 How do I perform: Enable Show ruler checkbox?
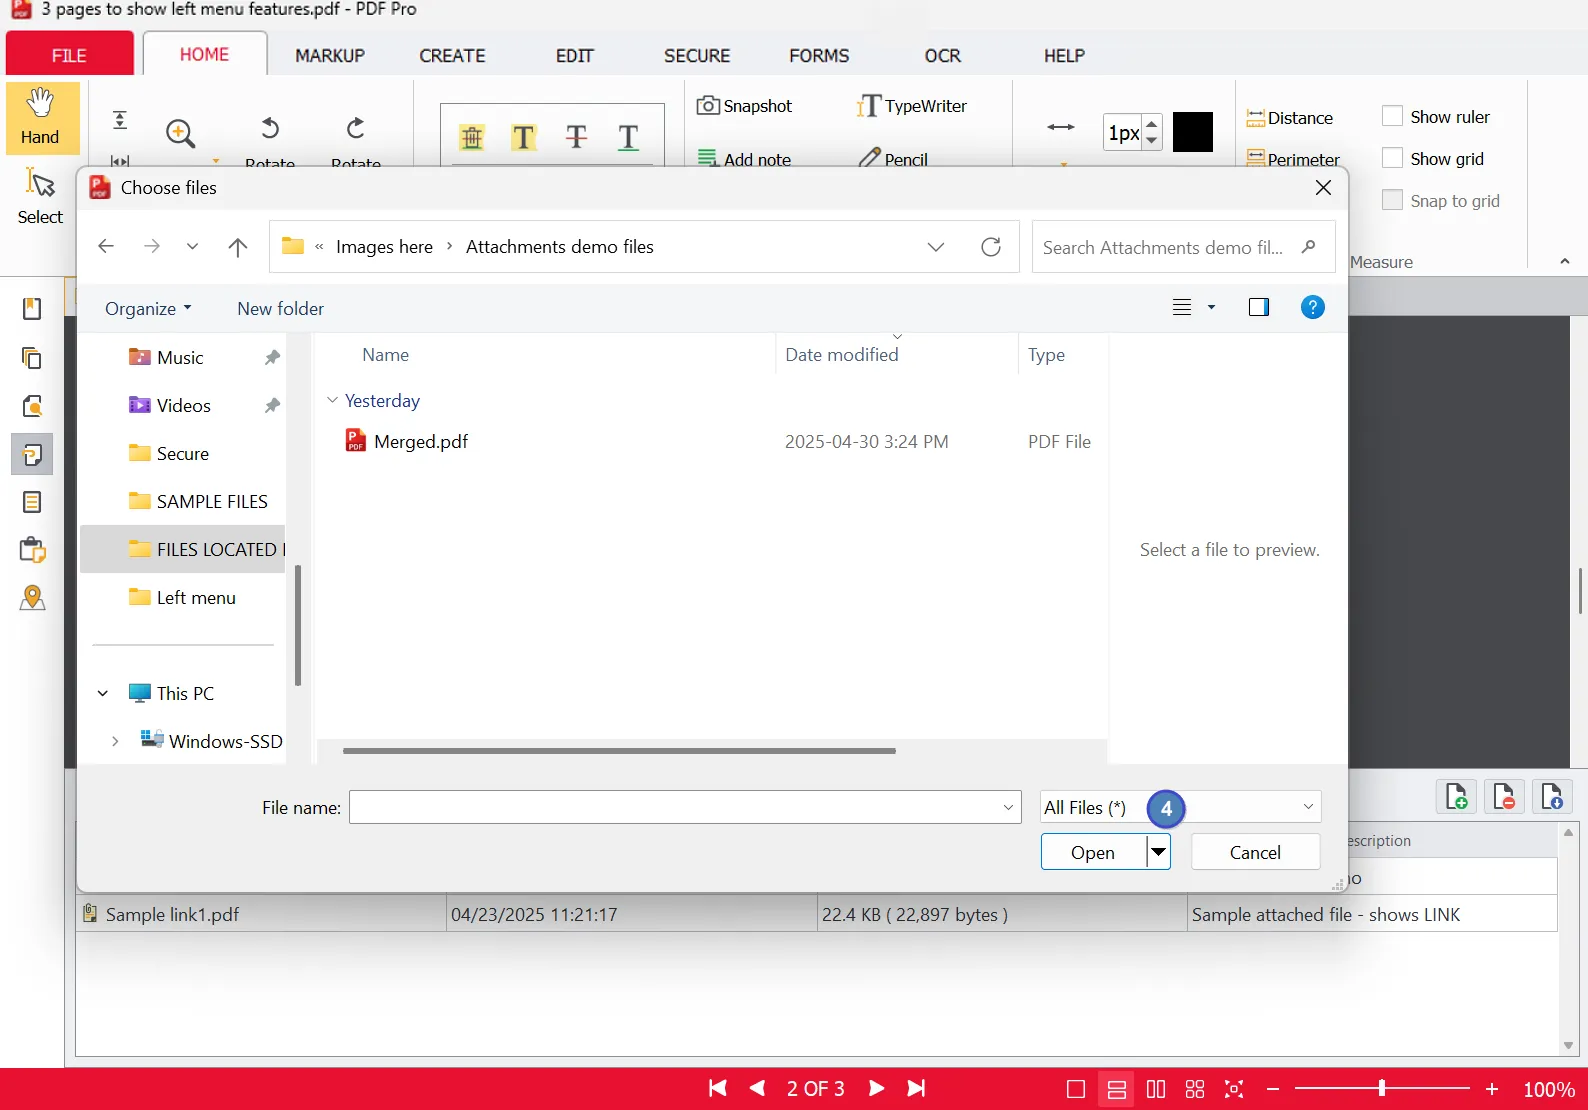1392,116
